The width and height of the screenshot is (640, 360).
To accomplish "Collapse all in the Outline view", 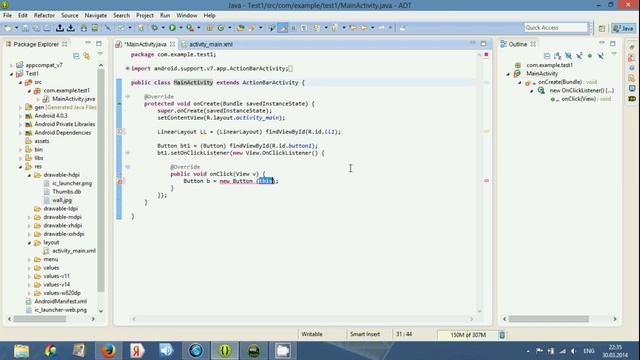I will [x=547, y=56].
